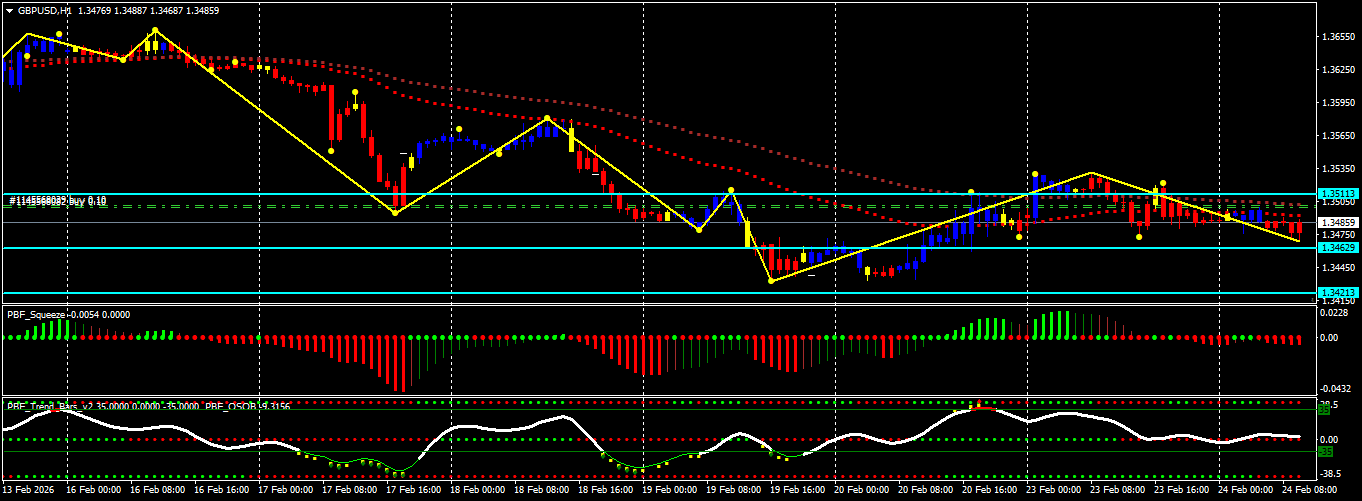Click the current price label 1.34859

pyautogui.click(x=1338, y=223)
